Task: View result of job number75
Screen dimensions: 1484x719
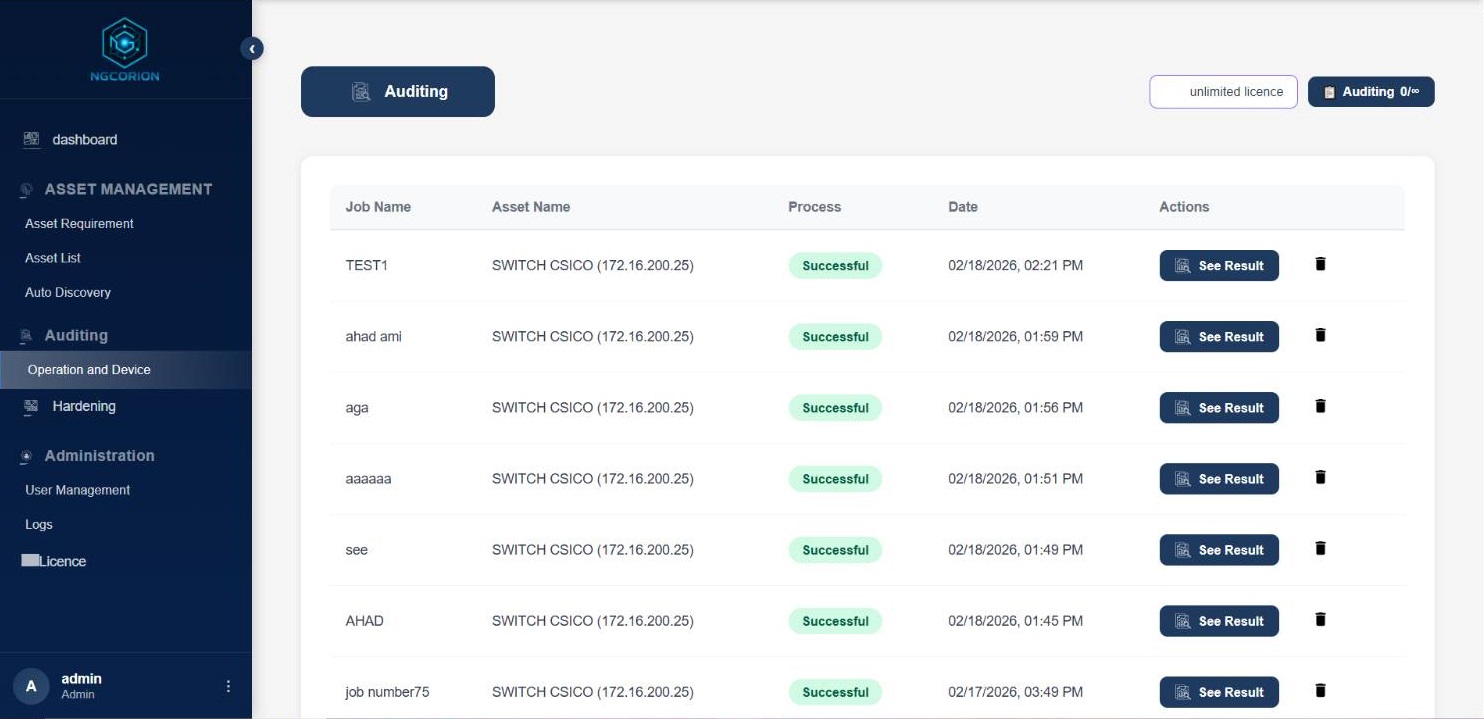Action: click(1219, 692)
